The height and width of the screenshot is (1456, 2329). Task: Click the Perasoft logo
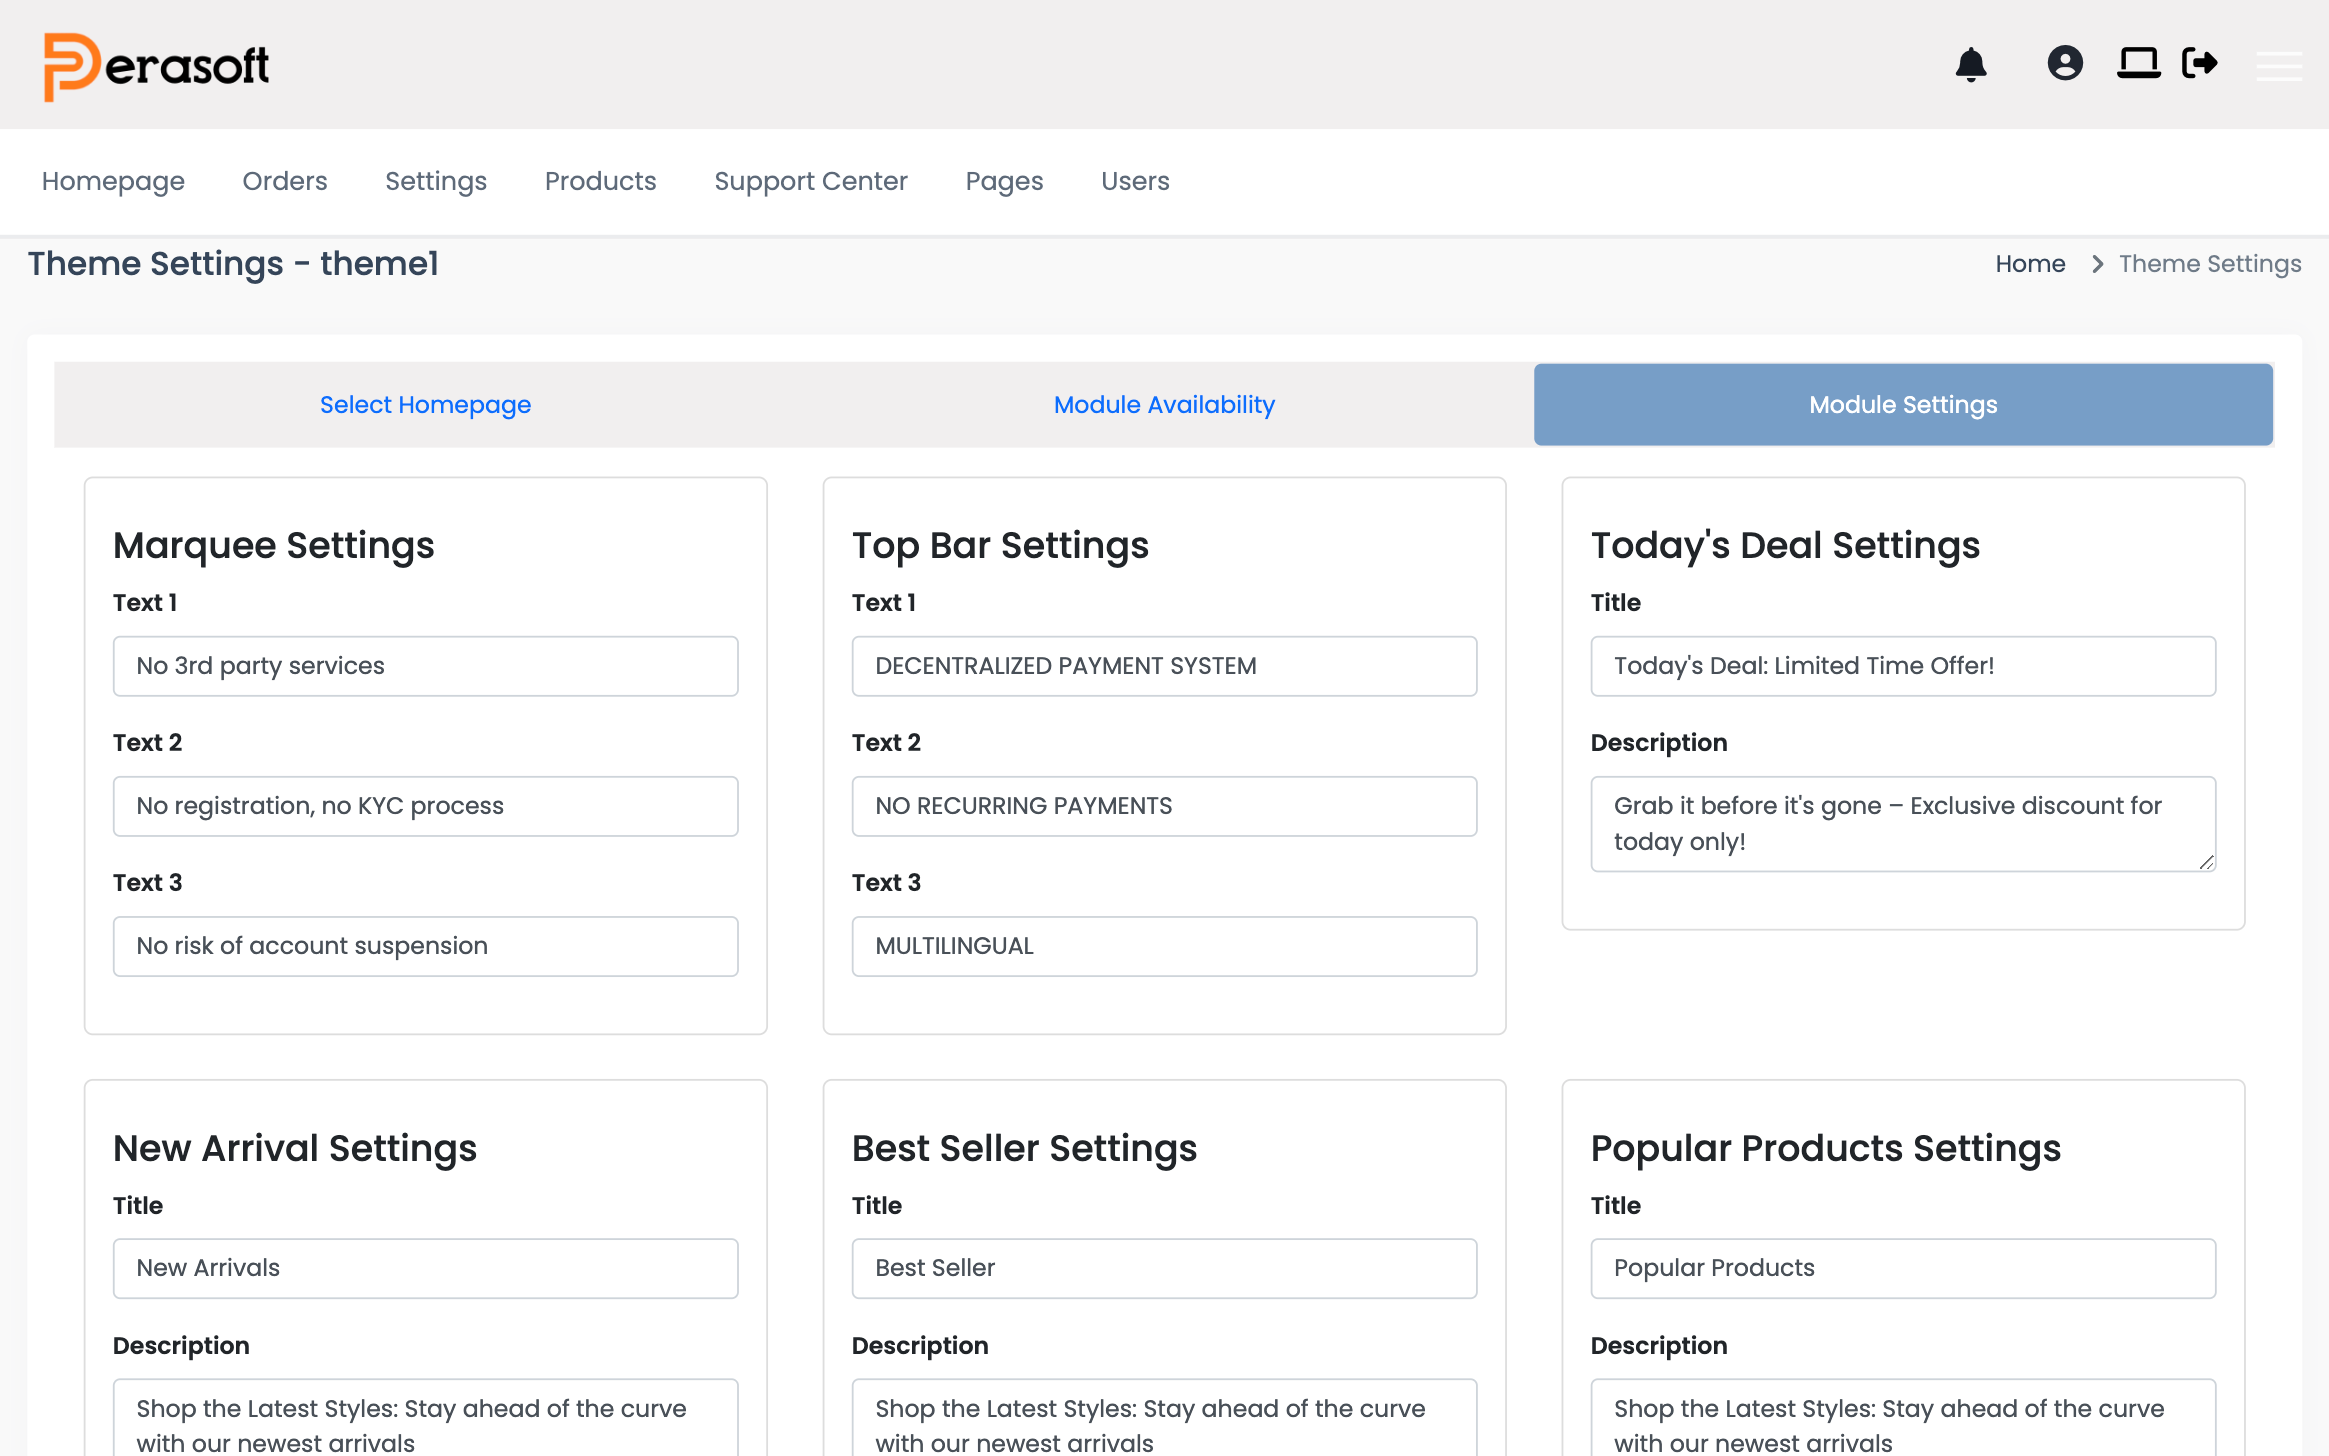pyautogui.click(x=156, y=66)
